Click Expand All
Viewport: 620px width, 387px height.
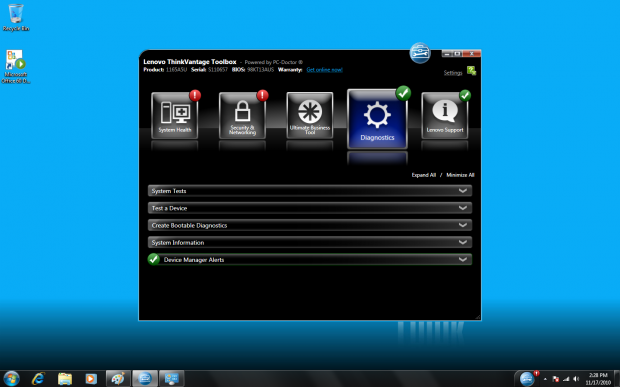pos(423,175)
